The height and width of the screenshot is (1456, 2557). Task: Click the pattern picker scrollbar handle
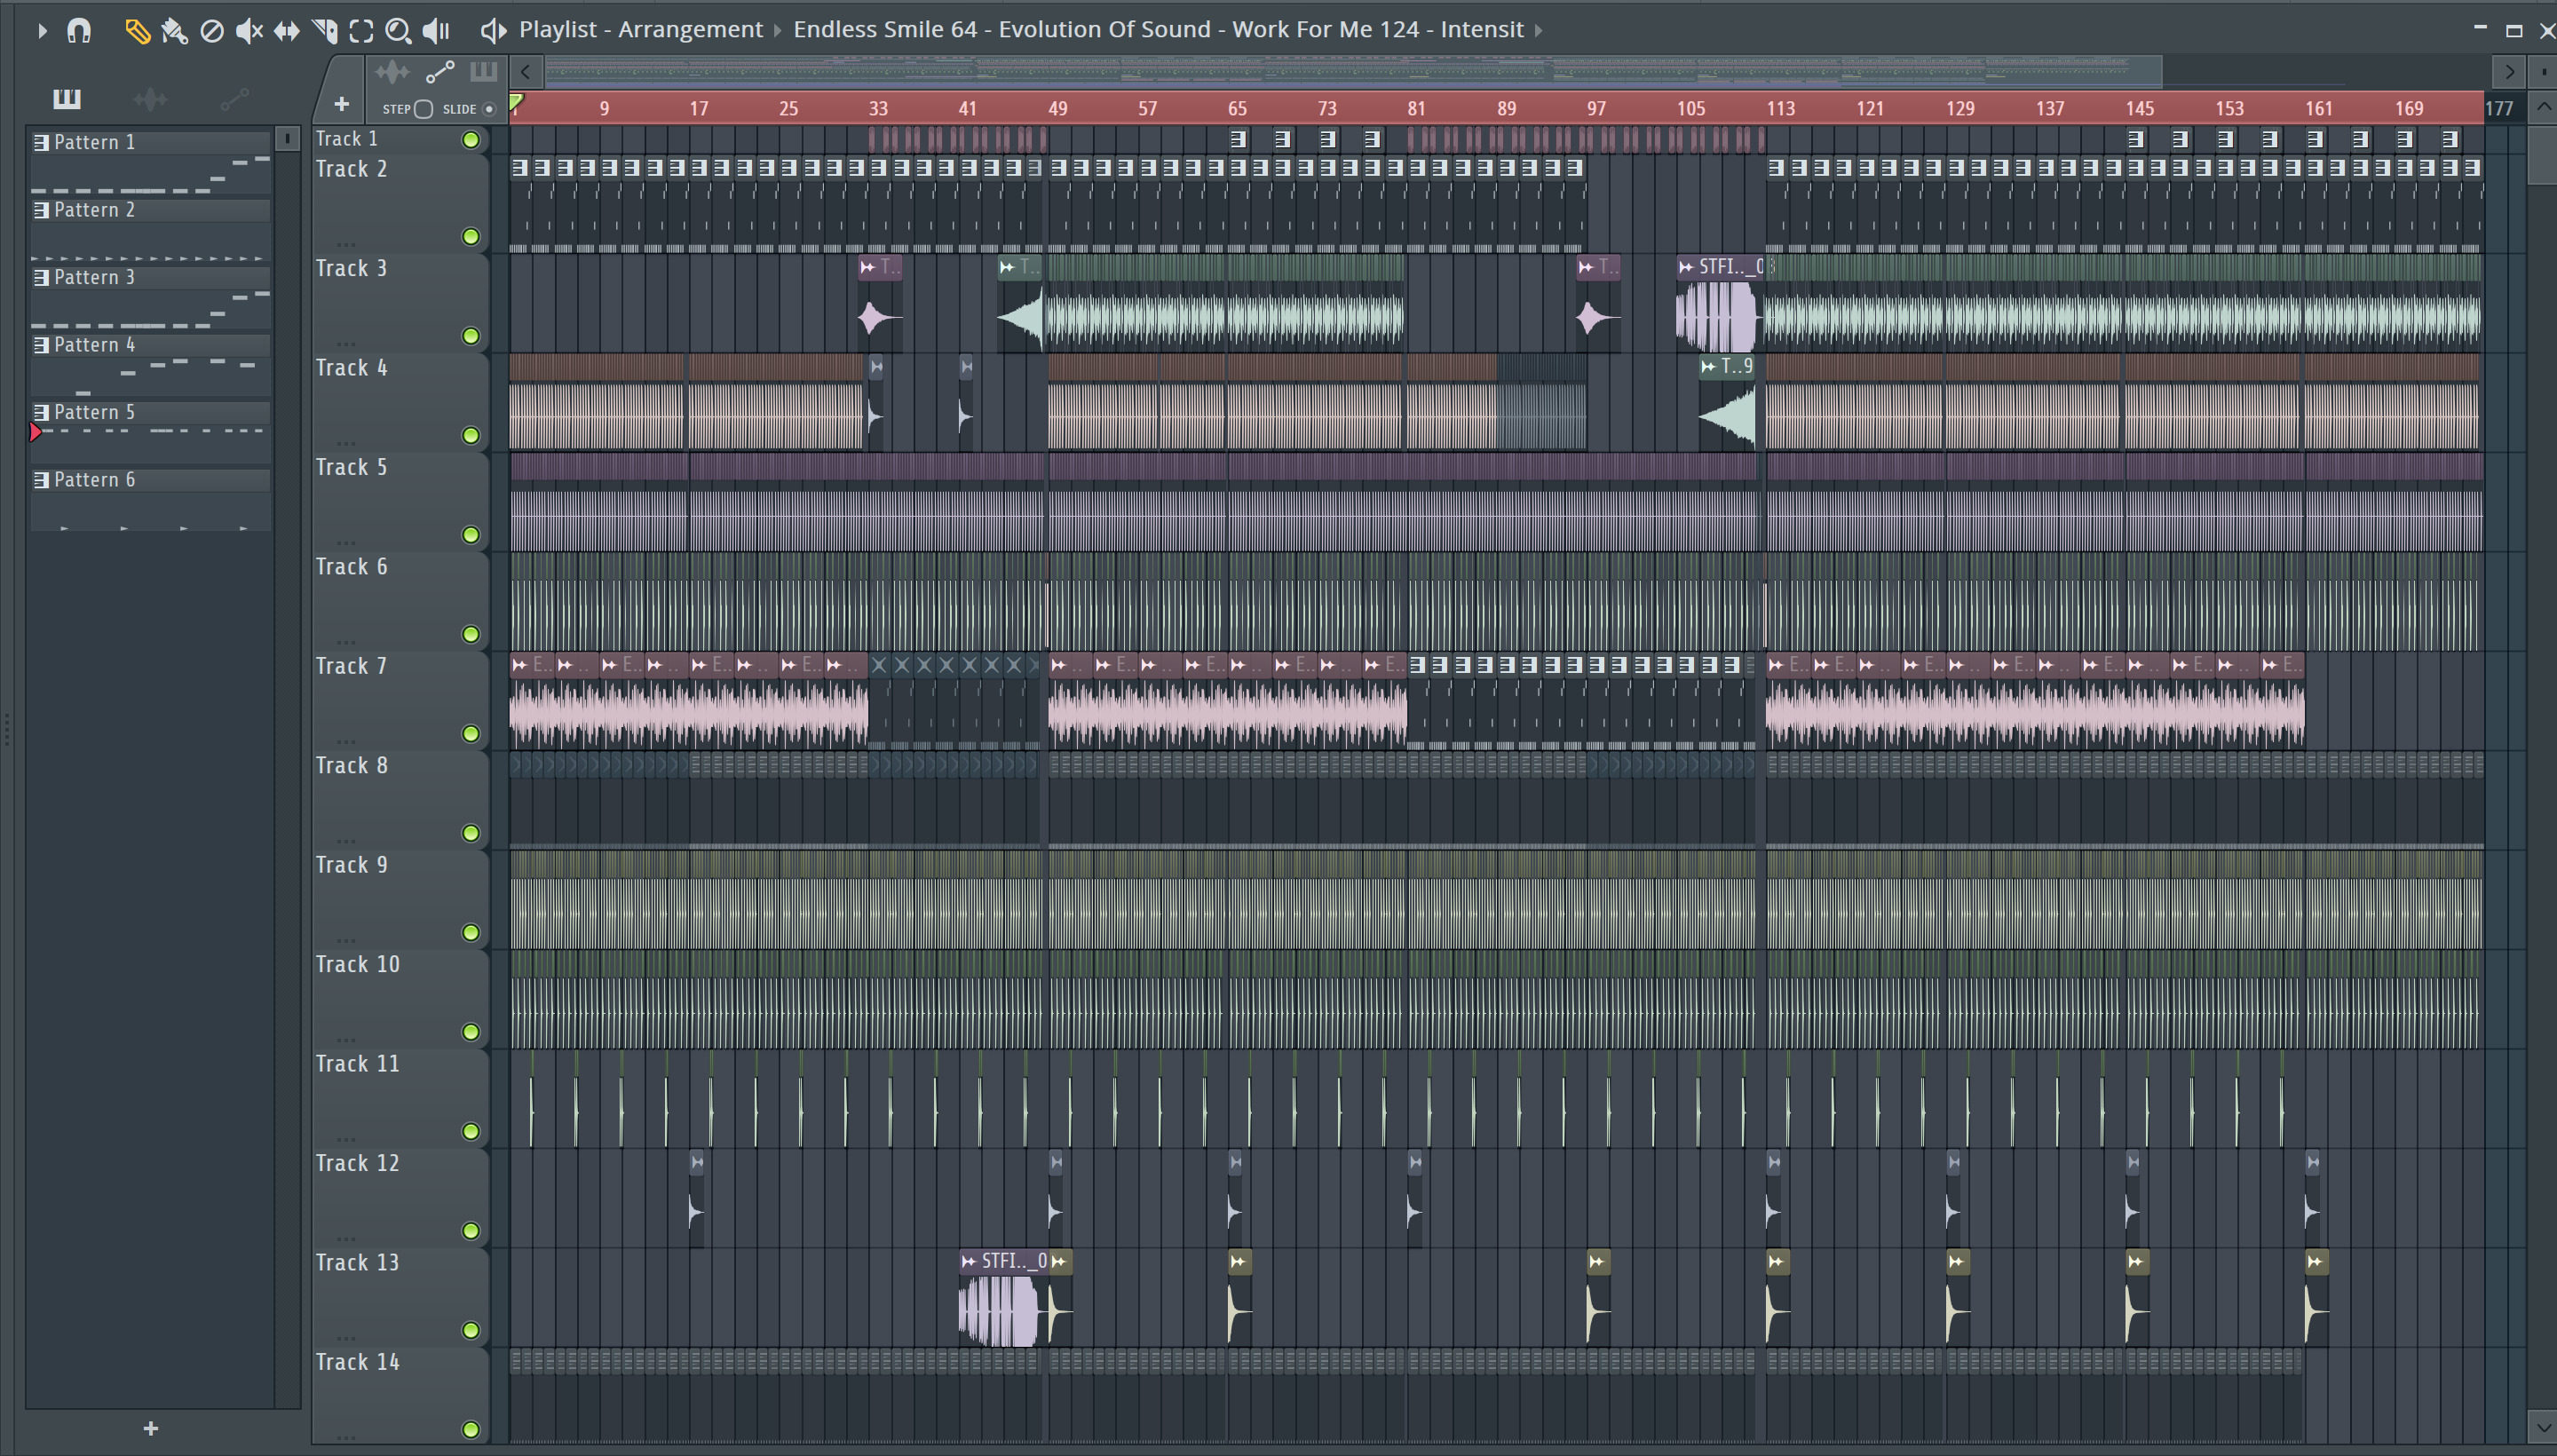coord(288,138)
